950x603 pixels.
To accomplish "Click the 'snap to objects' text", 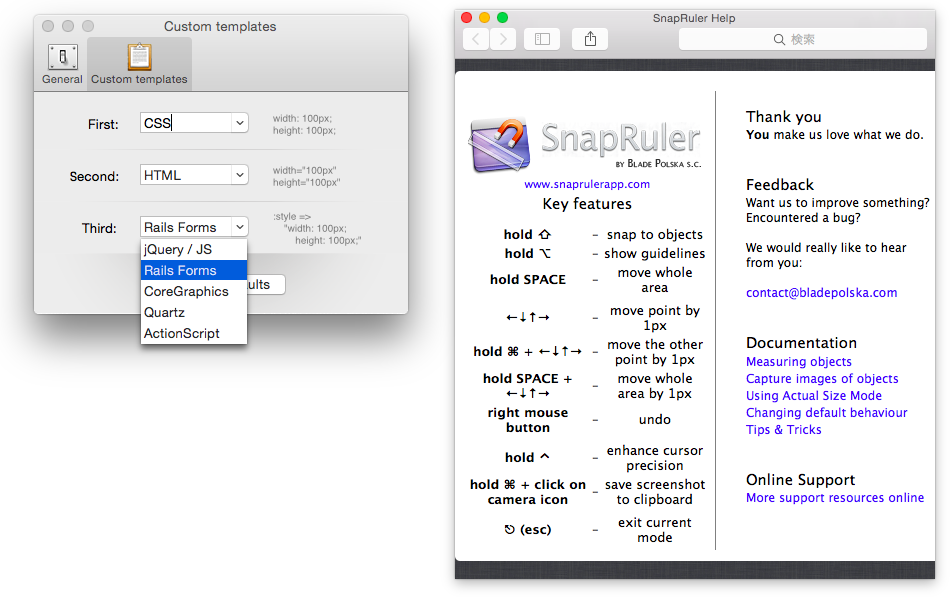I will pyautogui.click(x=655, y=235).
